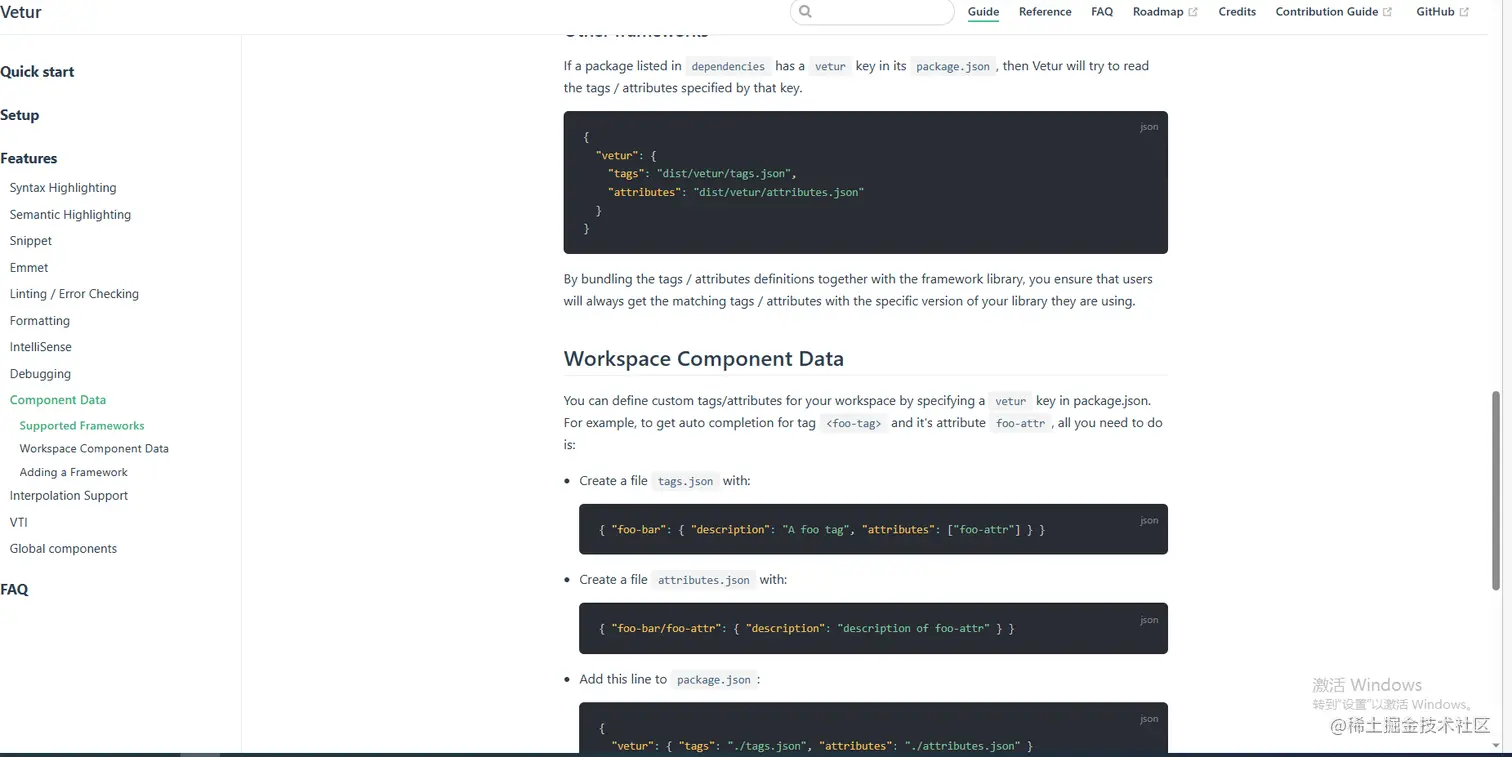
Task: Click the inline code 'attributes.json'
Action: point(704,580)
